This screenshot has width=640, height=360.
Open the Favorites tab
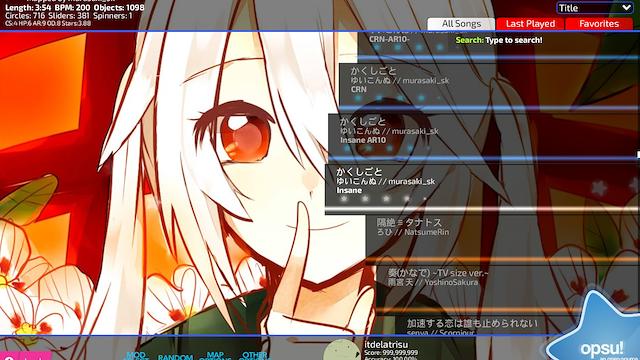coord(599,24)
